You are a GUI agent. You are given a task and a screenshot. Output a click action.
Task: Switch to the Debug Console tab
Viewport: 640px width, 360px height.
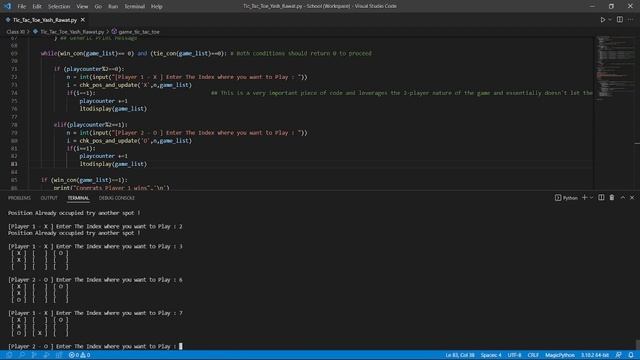pos(117,198)
